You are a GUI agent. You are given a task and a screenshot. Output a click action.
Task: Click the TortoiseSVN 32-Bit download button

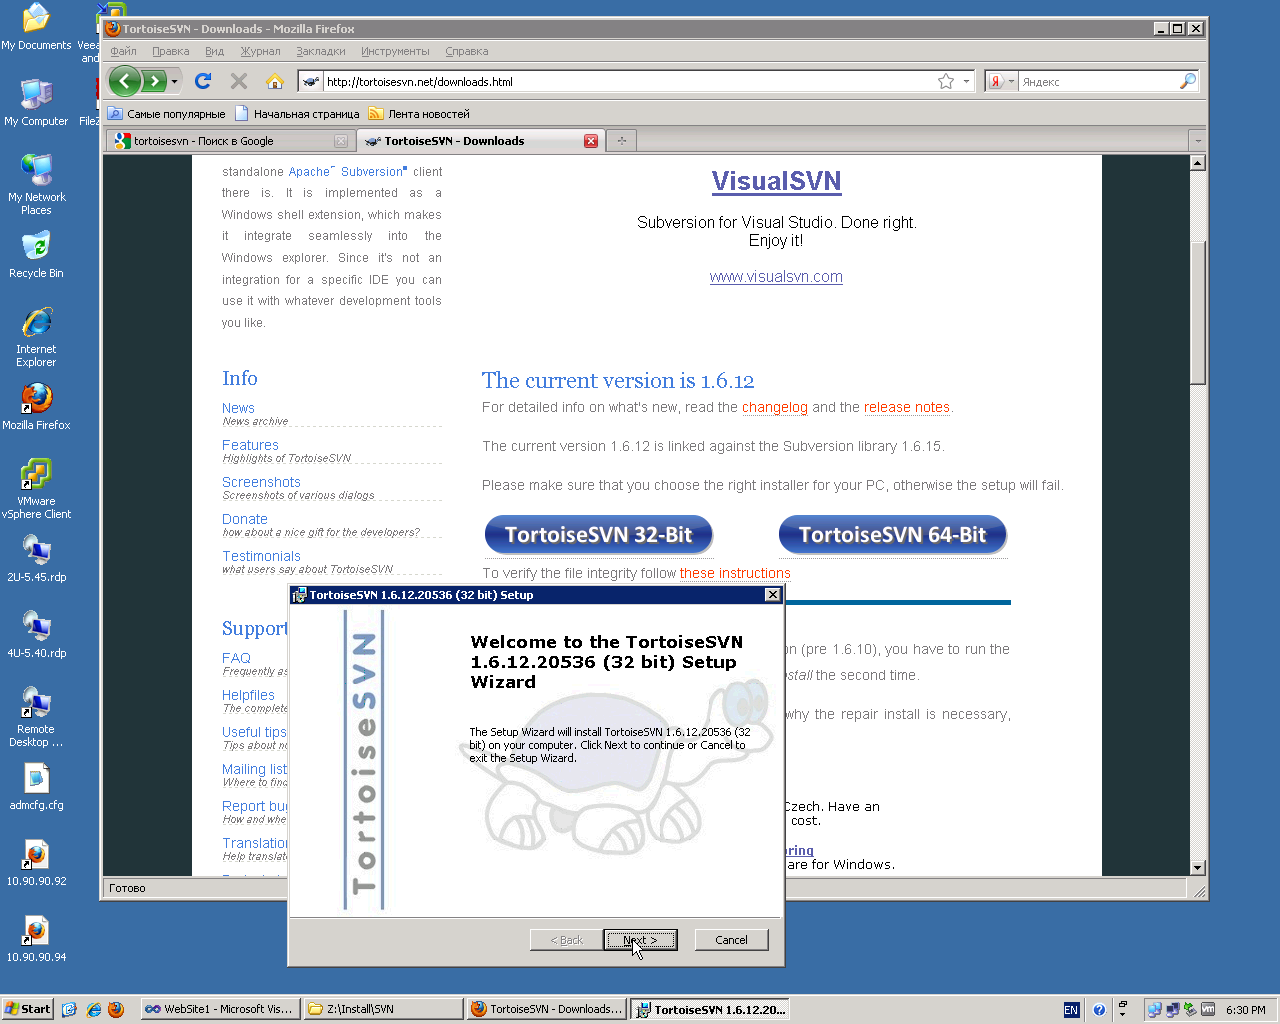(x=598, y=535)
